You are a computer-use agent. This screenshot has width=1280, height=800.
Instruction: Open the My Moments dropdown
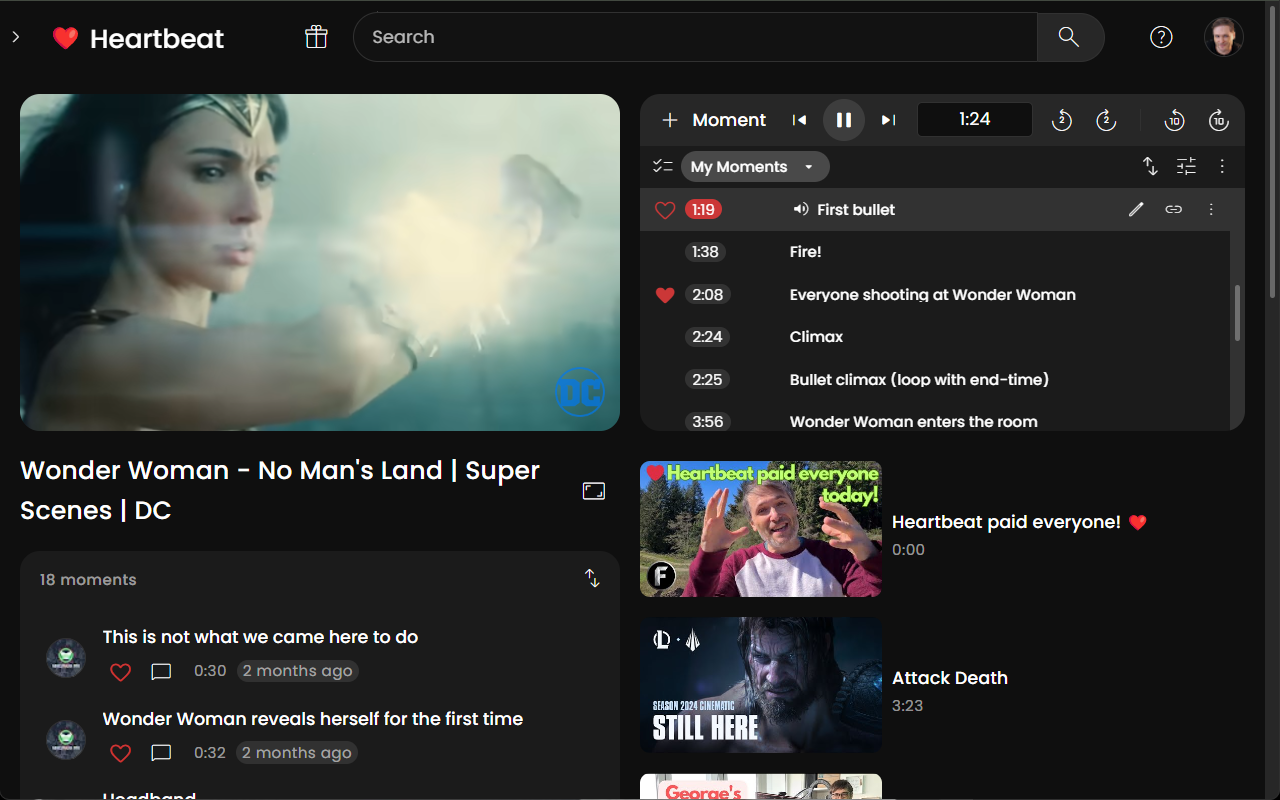pyautogui.click(x=755, y=167)
